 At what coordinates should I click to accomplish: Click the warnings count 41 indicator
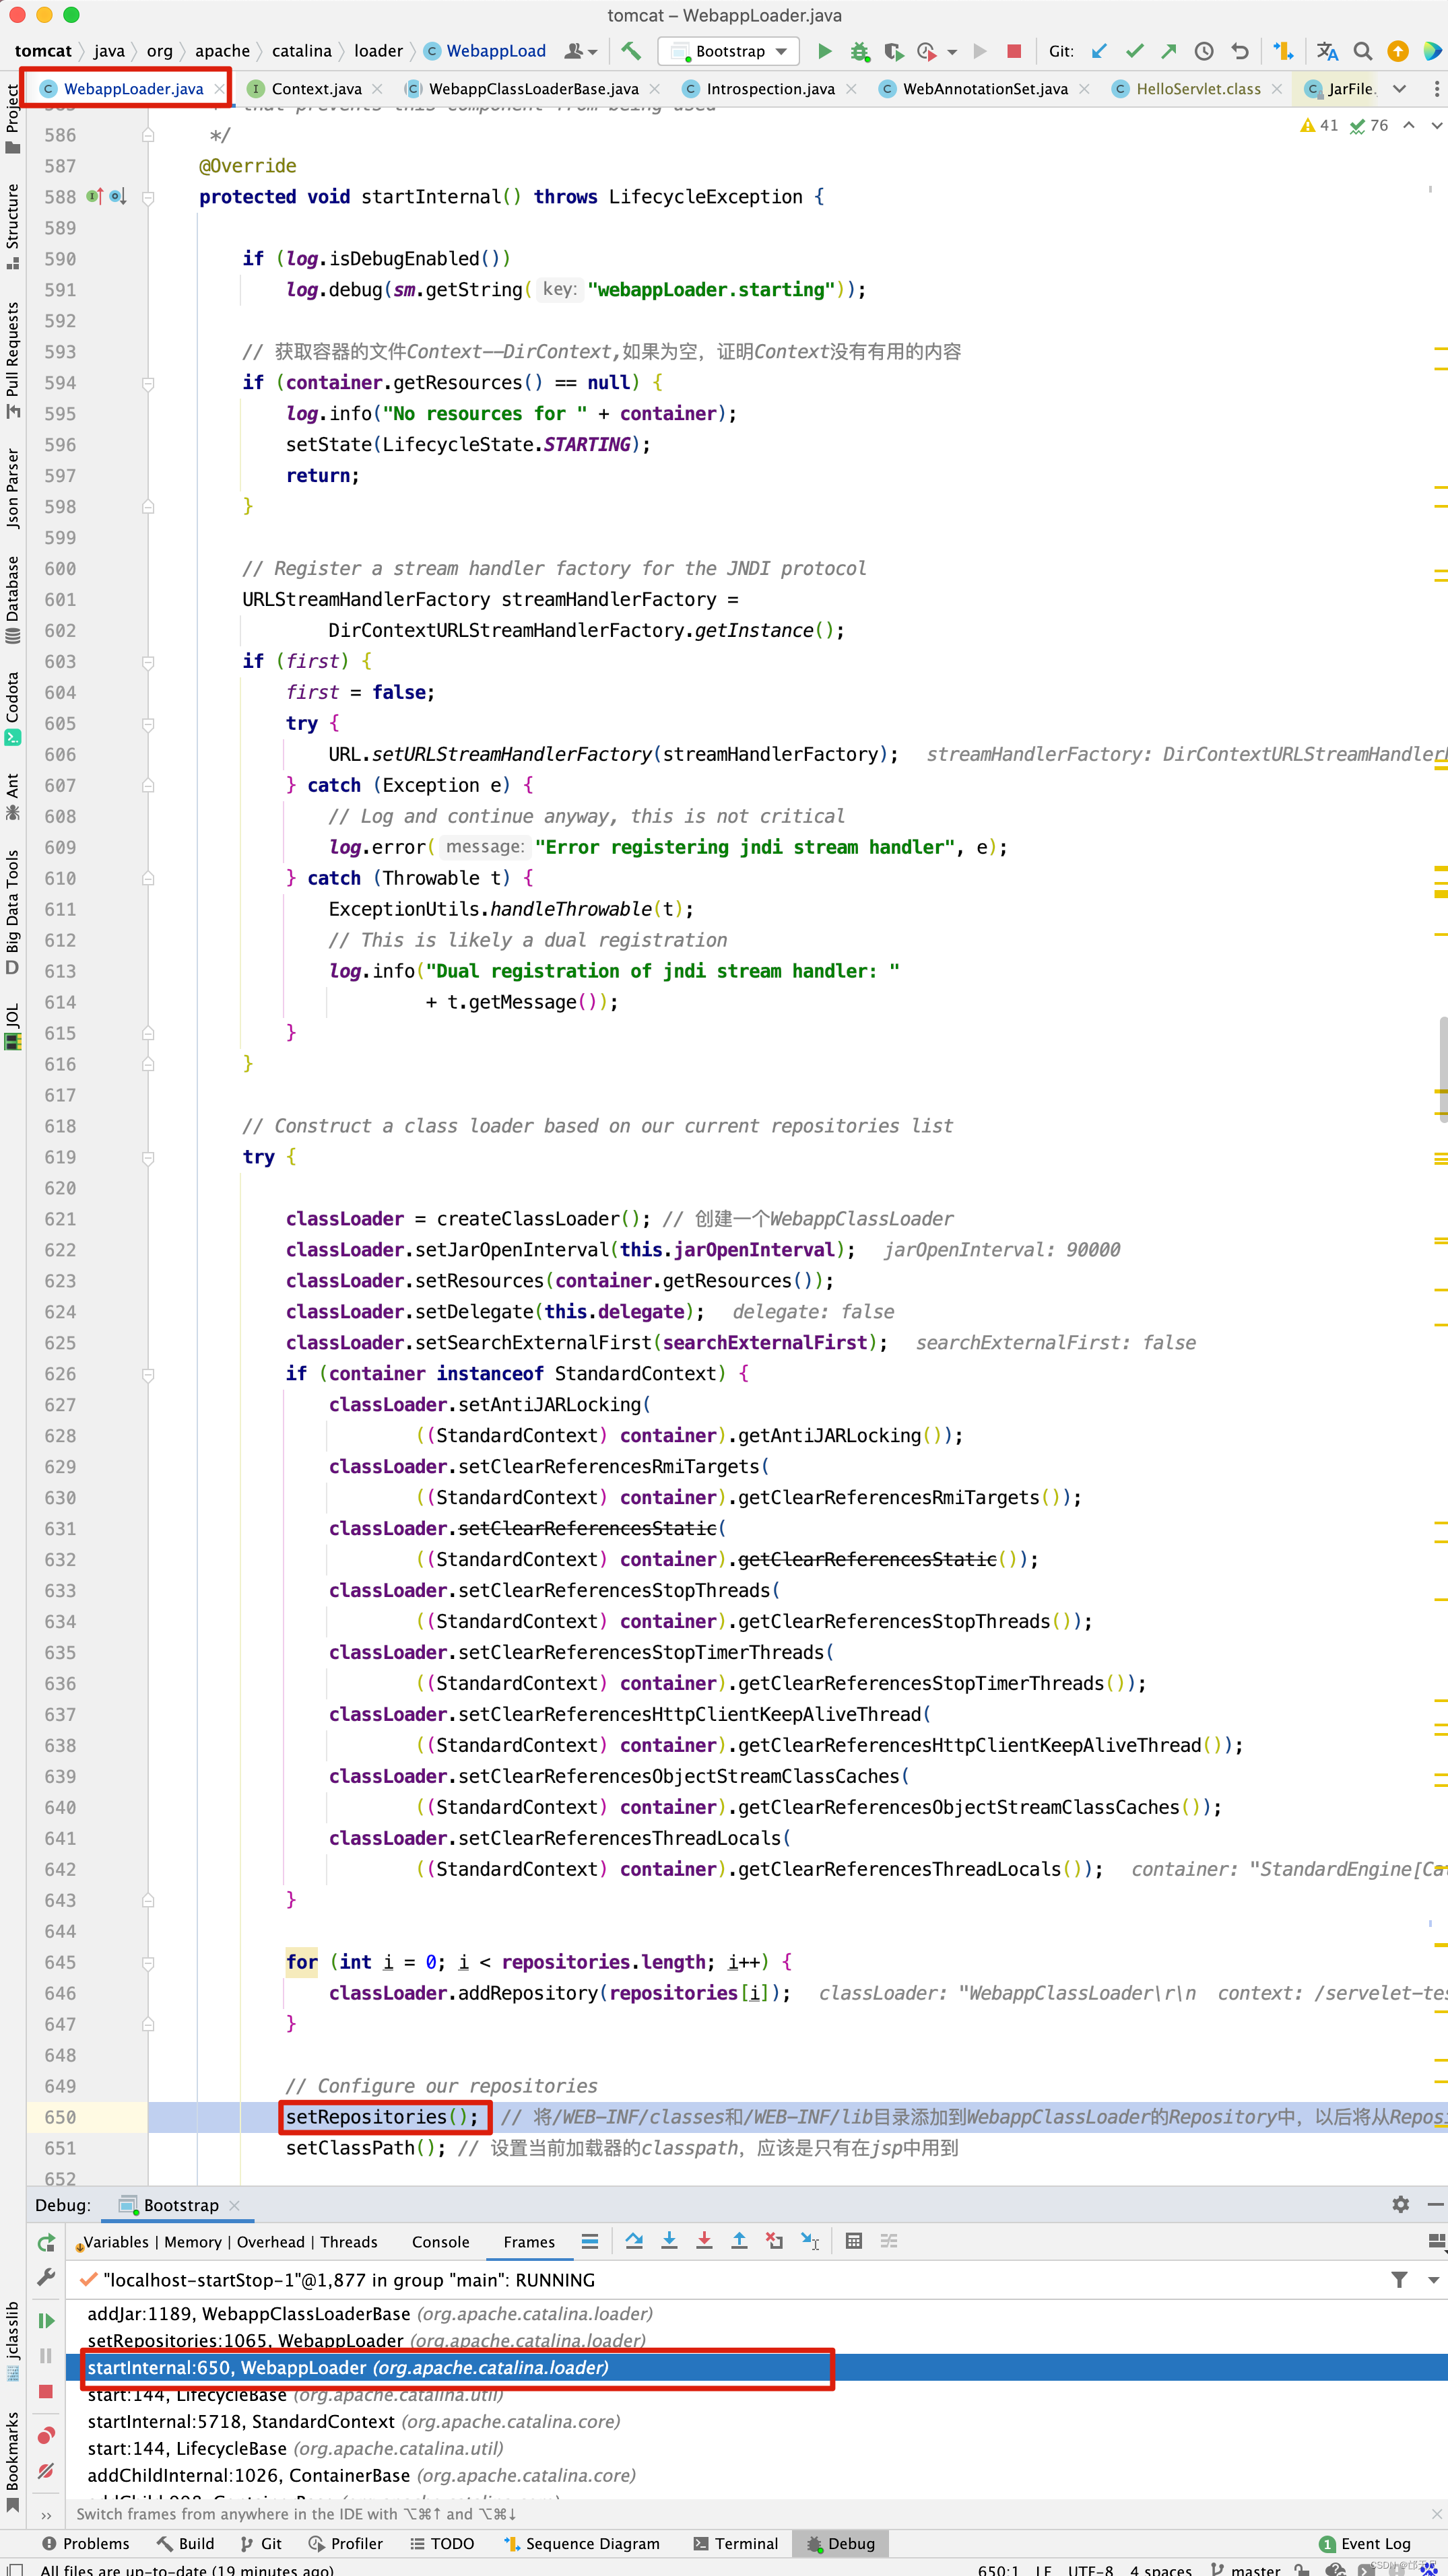click(x=1319, y=125)
